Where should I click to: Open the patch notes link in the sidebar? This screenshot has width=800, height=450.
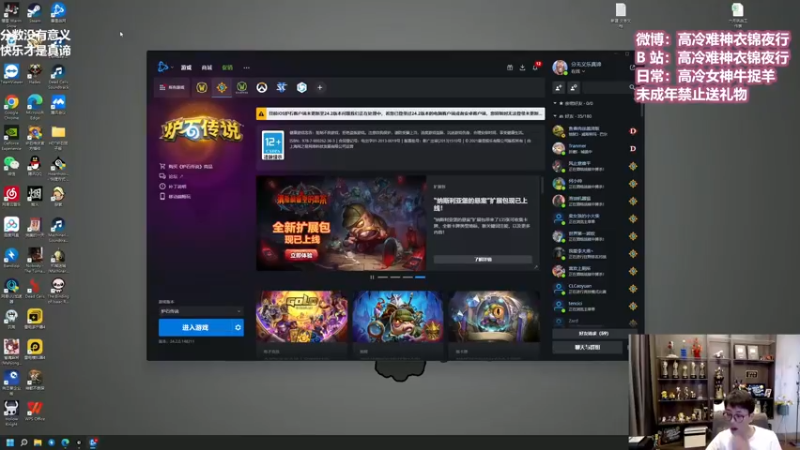coord(173,187)
